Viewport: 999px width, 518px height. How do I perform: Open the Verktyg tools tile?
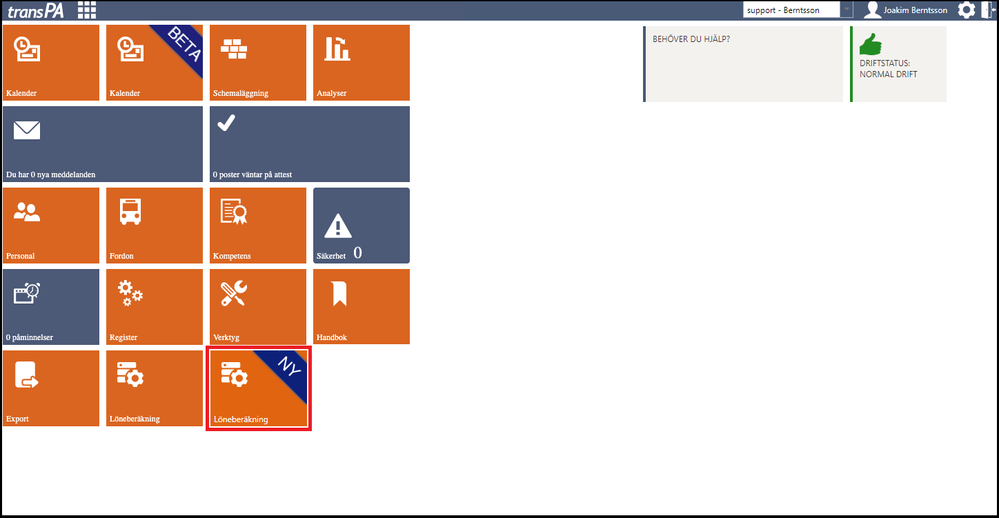tap(258, 306)
